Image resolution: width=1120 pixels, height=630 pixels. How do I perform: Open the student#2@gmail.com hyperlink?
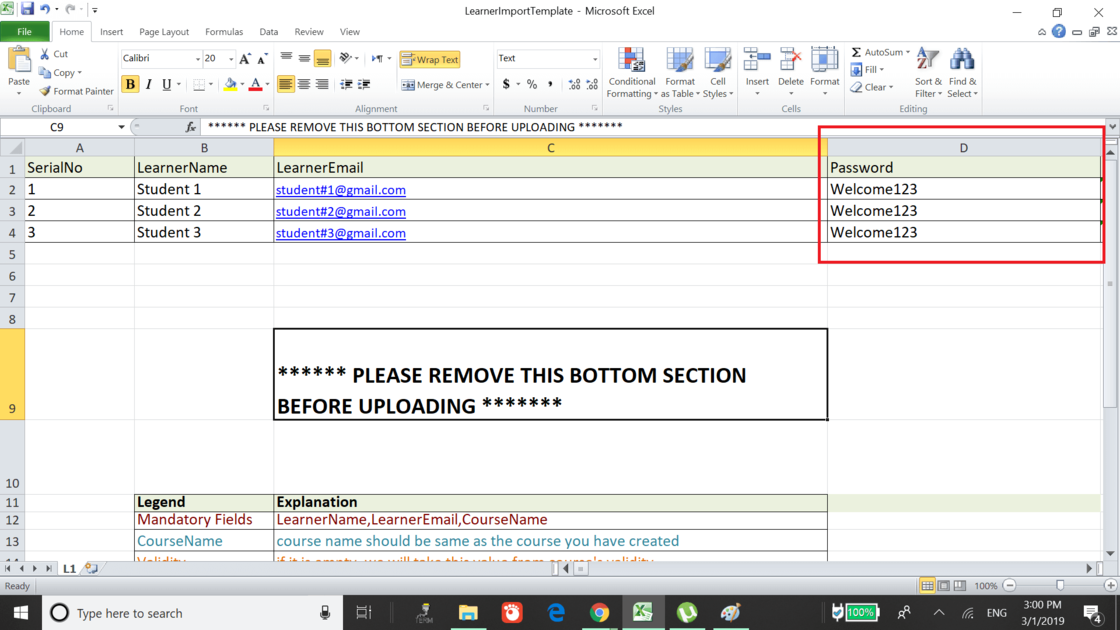click(341, 211)
